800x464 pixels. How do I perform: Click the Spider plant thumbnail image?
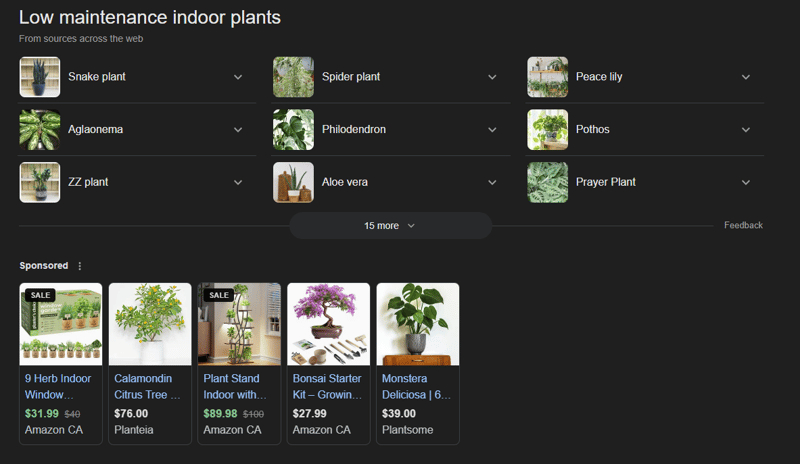[x=293, y=77]
